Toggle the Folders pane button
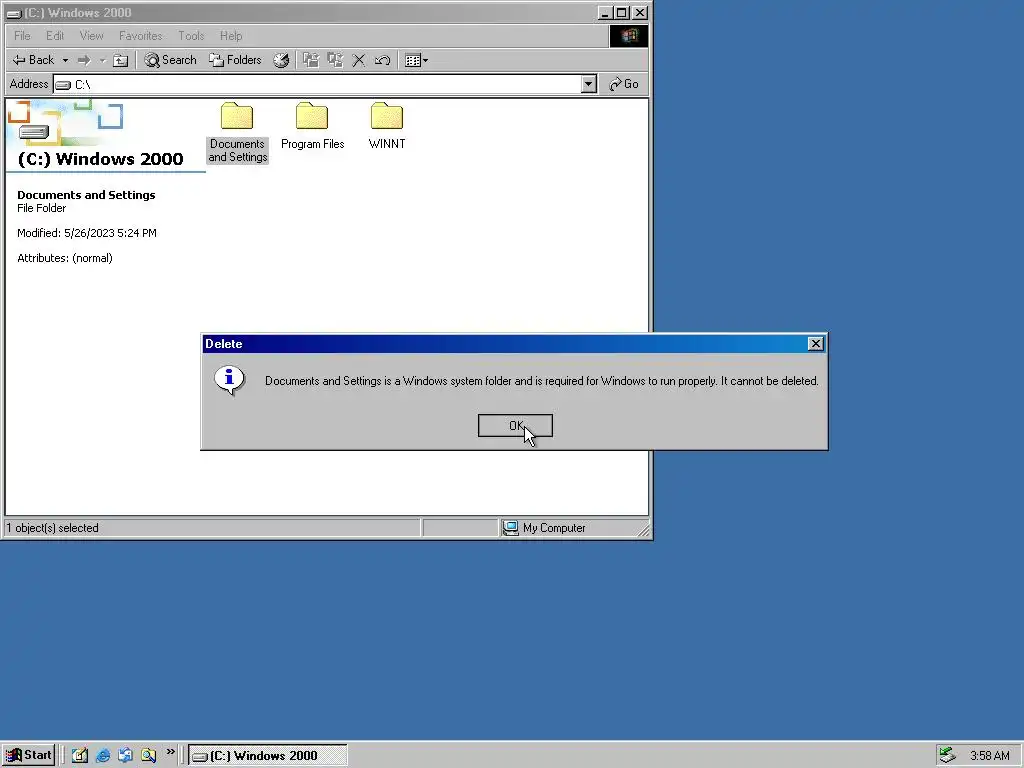Image resolution: width=1024 pixels, height=768 pixels. tap(235, 60)
